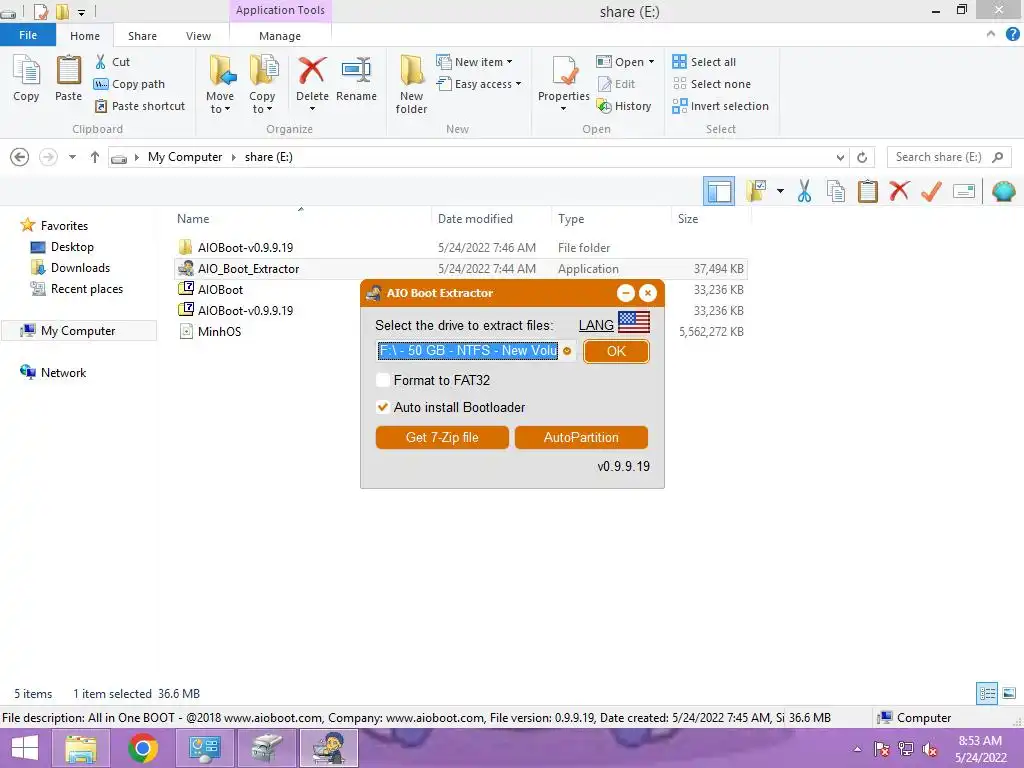The image size is (1024, 768).
Task: Sort by Date modified column header
Action: click(475, 219)
